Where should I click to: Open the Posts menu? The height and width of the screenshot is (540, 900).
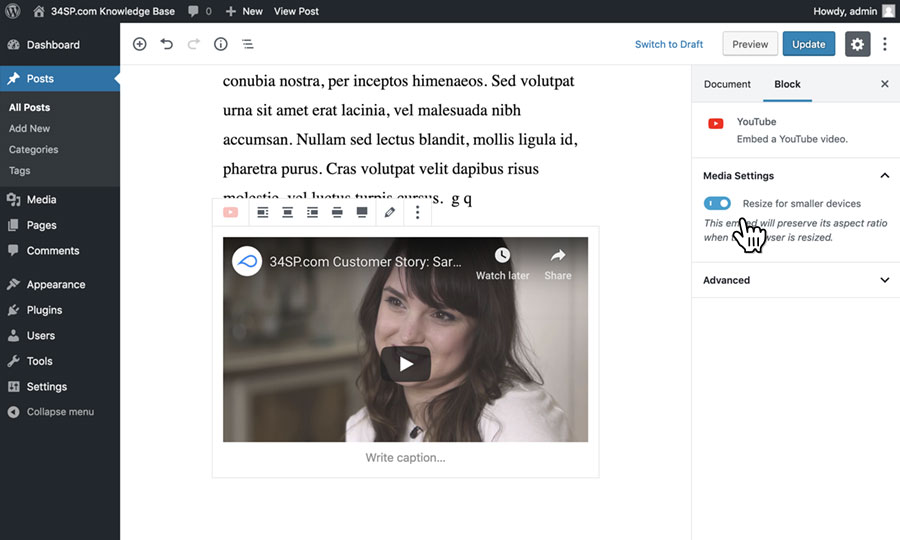coord(60,79)
